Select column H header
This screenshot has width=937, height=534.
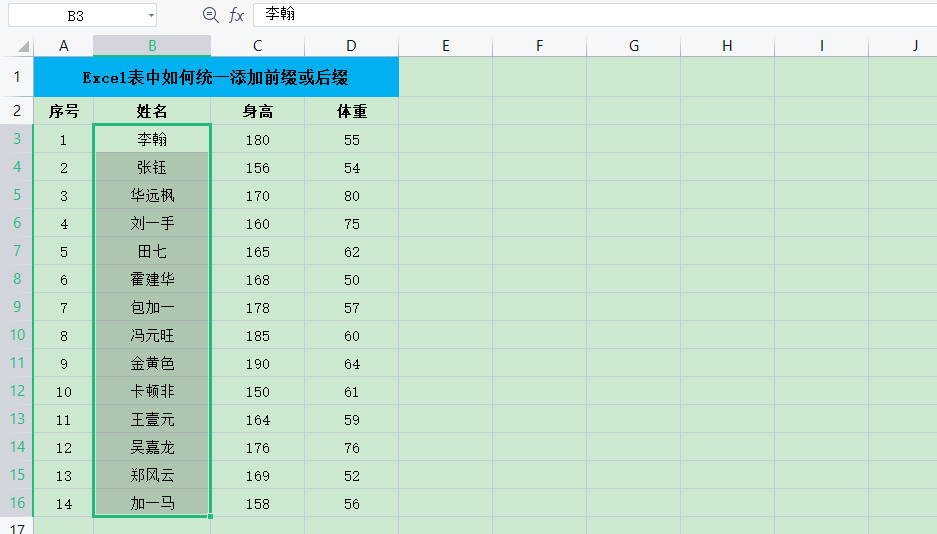pos(727,46)
